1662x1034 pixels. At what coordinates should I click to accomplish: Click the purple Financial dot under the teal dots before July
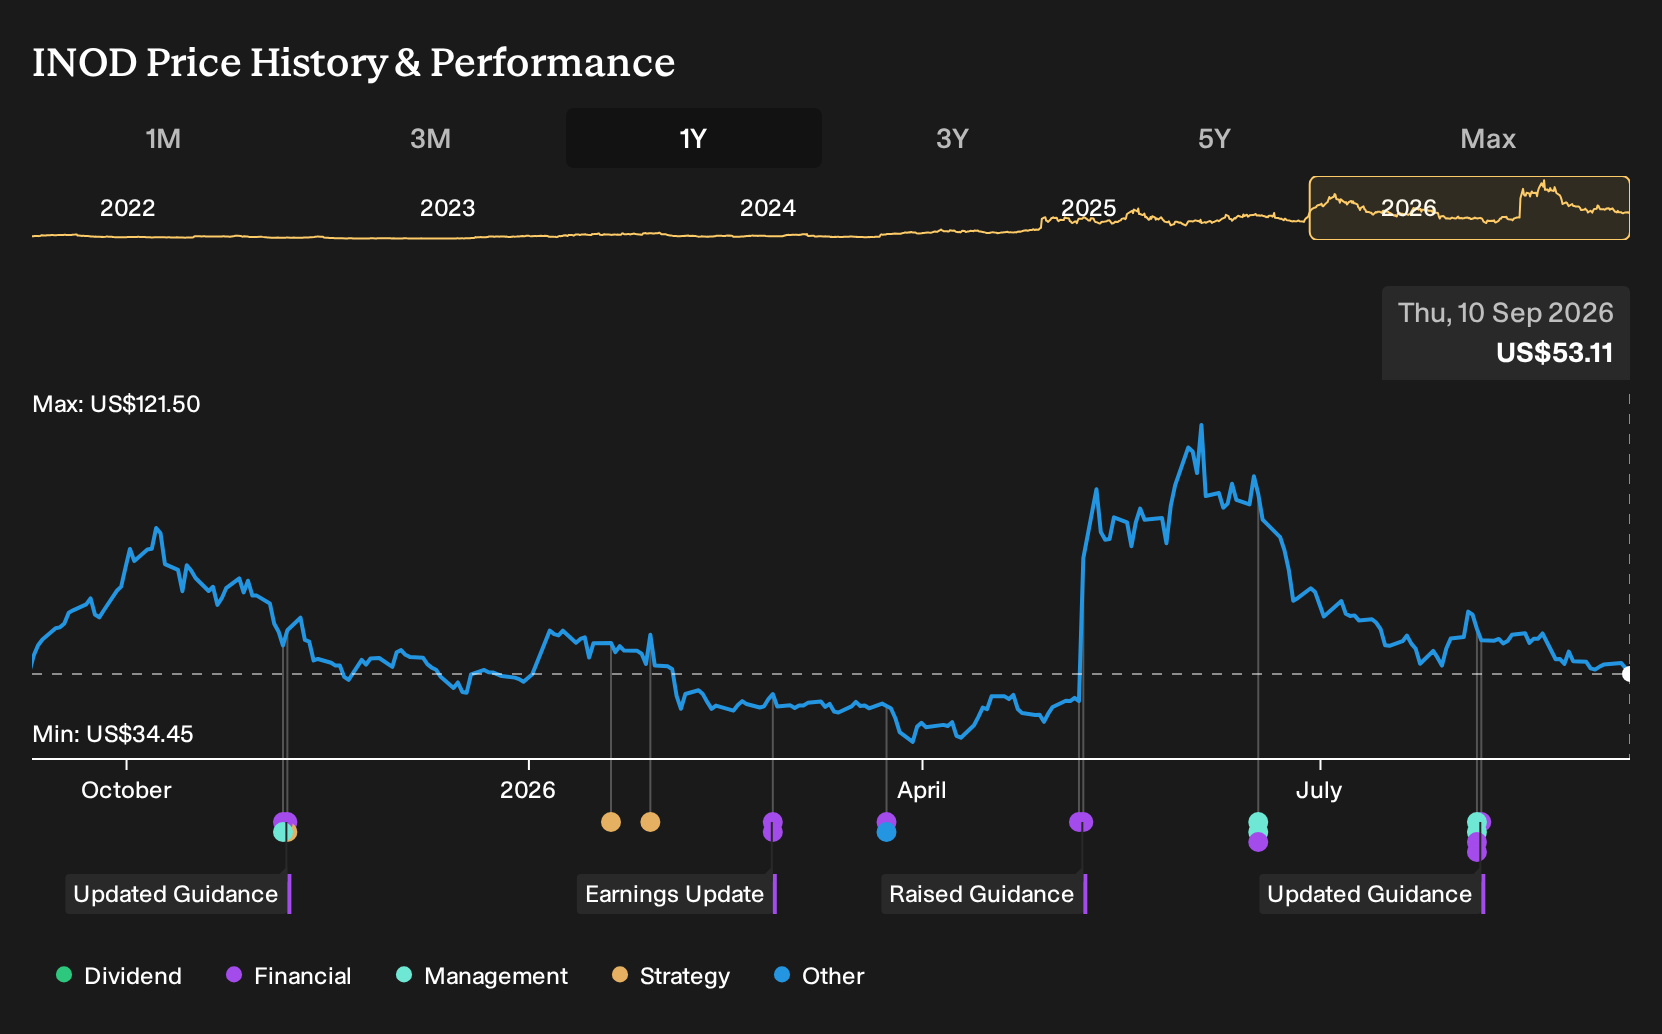pyautogui.click(x=1258, y=842)
